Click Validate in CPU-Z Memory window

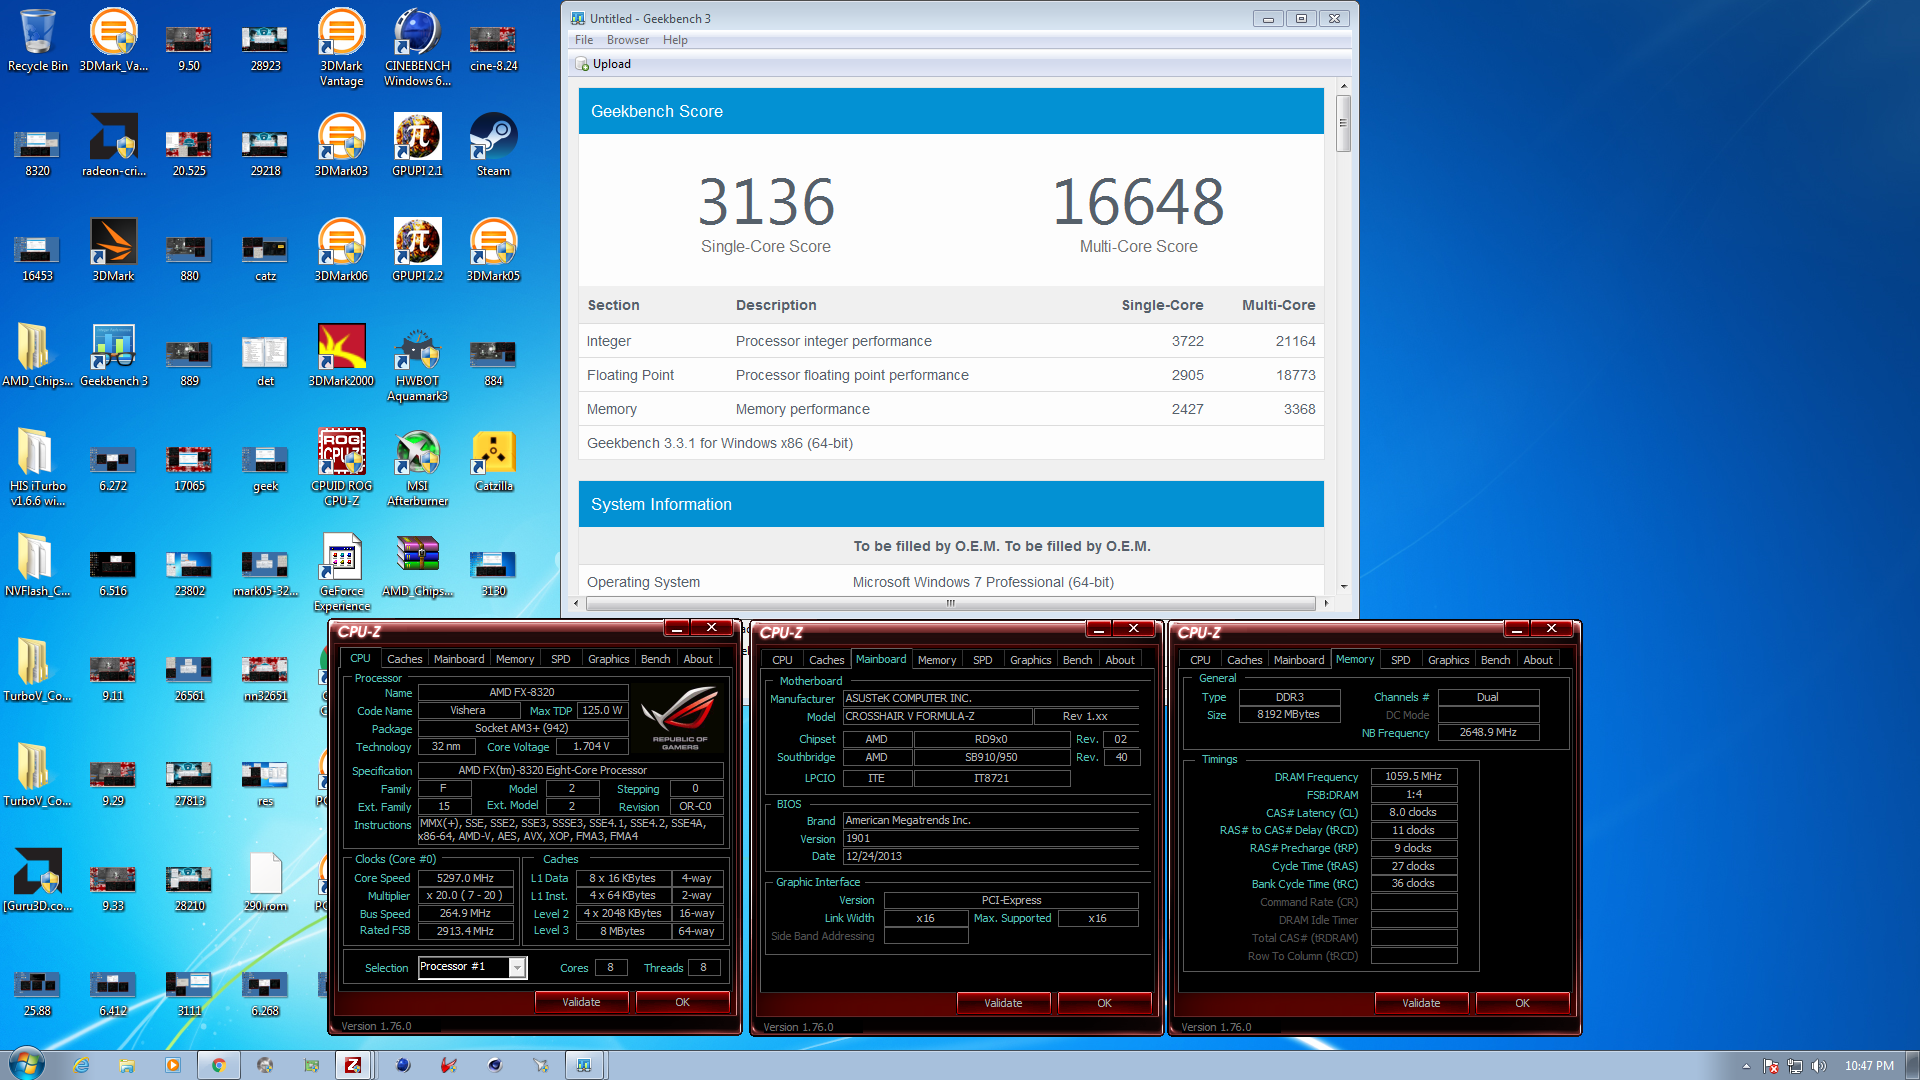click(x=1421, y=1003)
